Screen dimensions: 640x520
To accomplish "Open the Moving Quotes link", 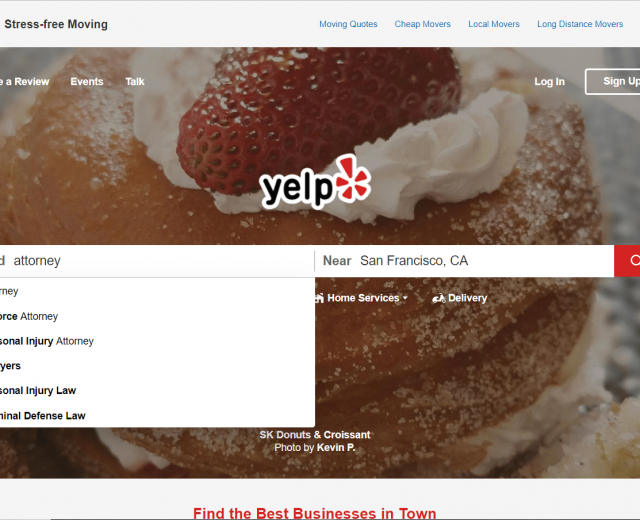I will point(348,24).
